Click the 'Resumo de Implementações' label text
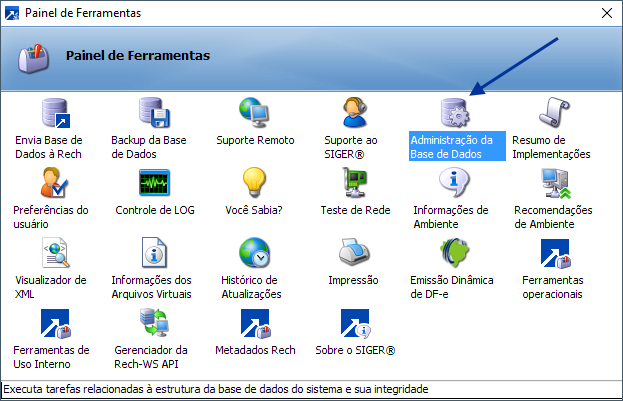Screen dimensions: 623x401 click(551, 147)
